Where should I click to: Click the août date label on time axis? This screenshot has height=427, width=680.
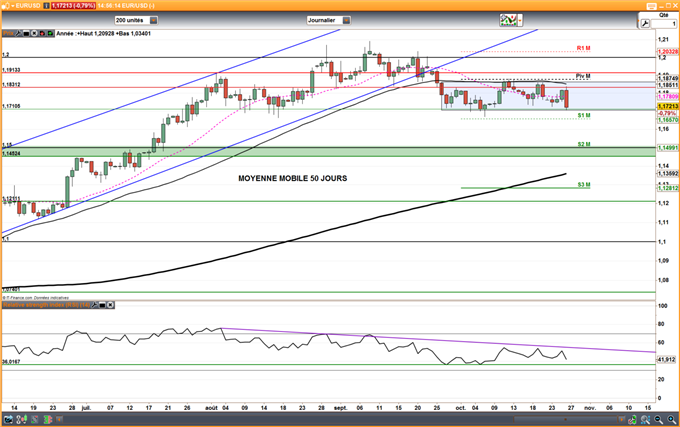point(211,408)
